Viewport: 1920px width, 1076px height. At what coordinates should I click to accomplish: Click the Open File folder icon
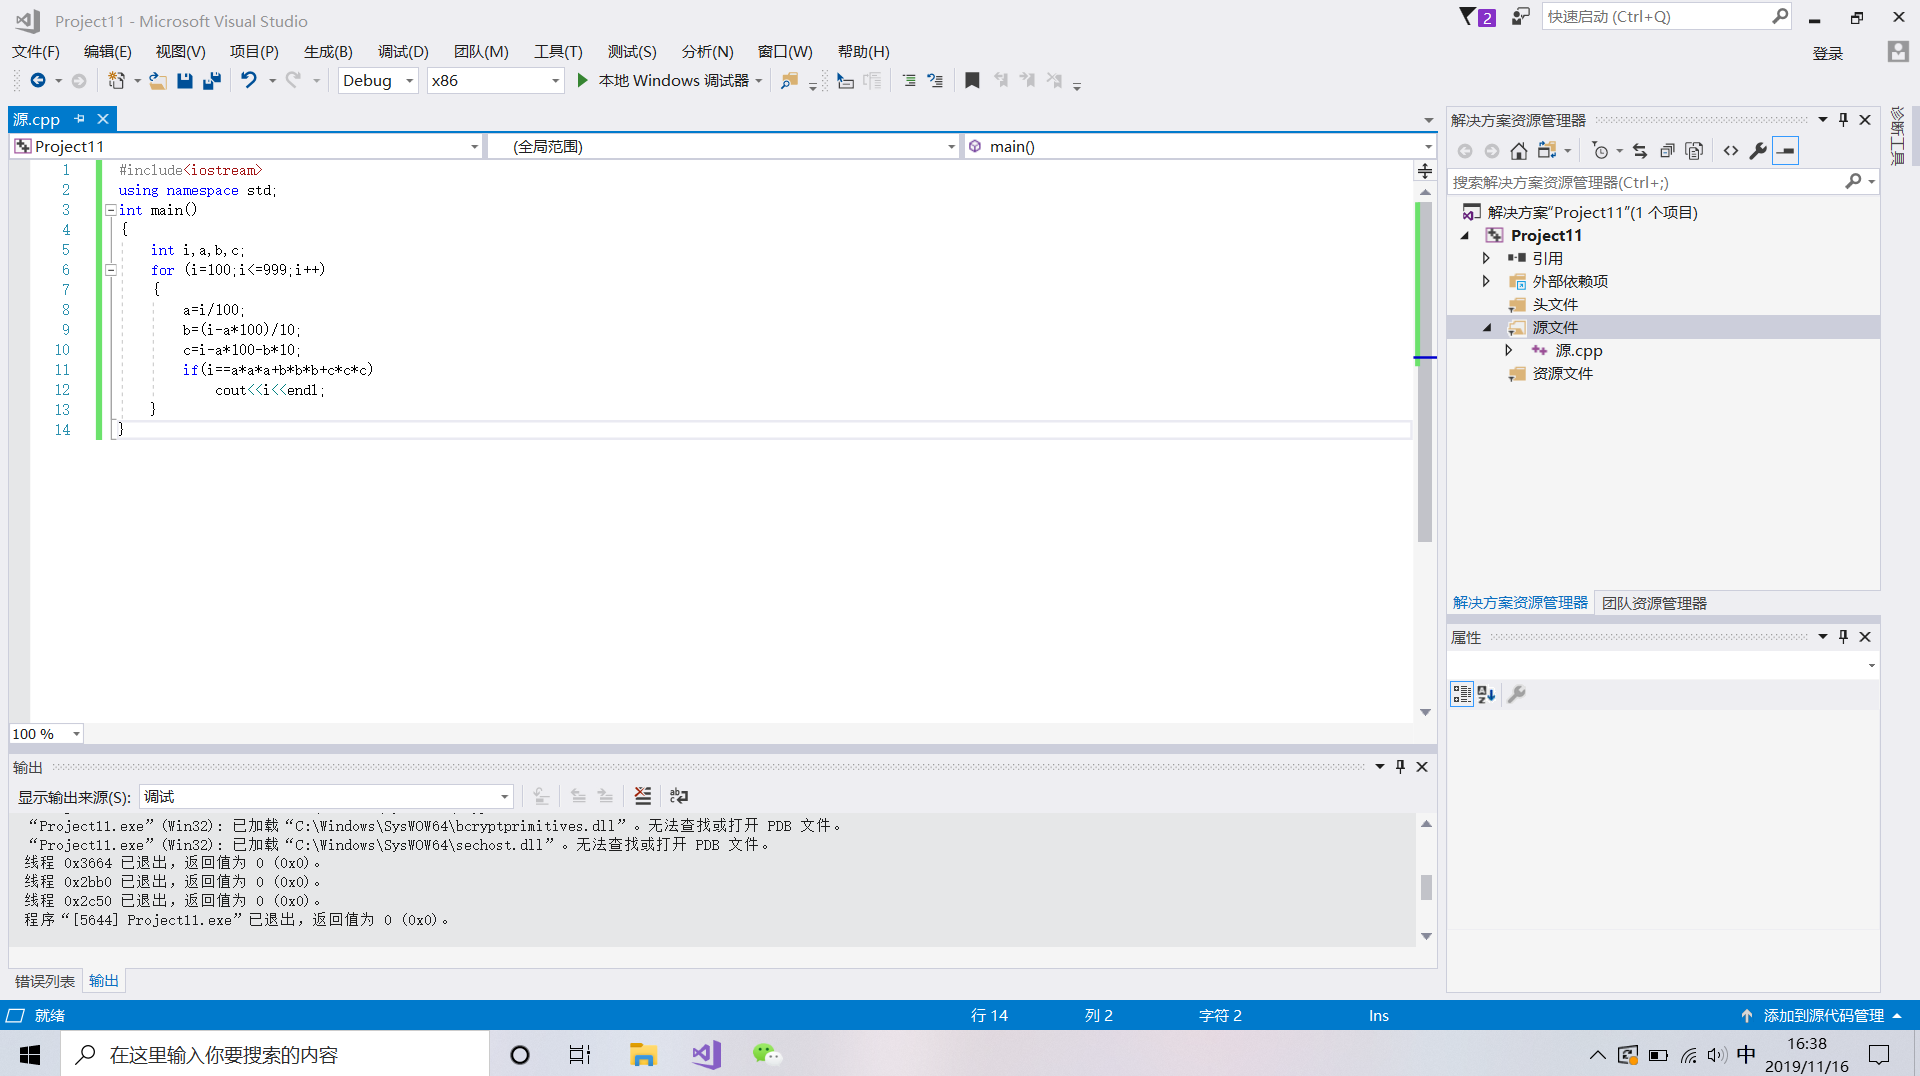(x=158, y=81)
